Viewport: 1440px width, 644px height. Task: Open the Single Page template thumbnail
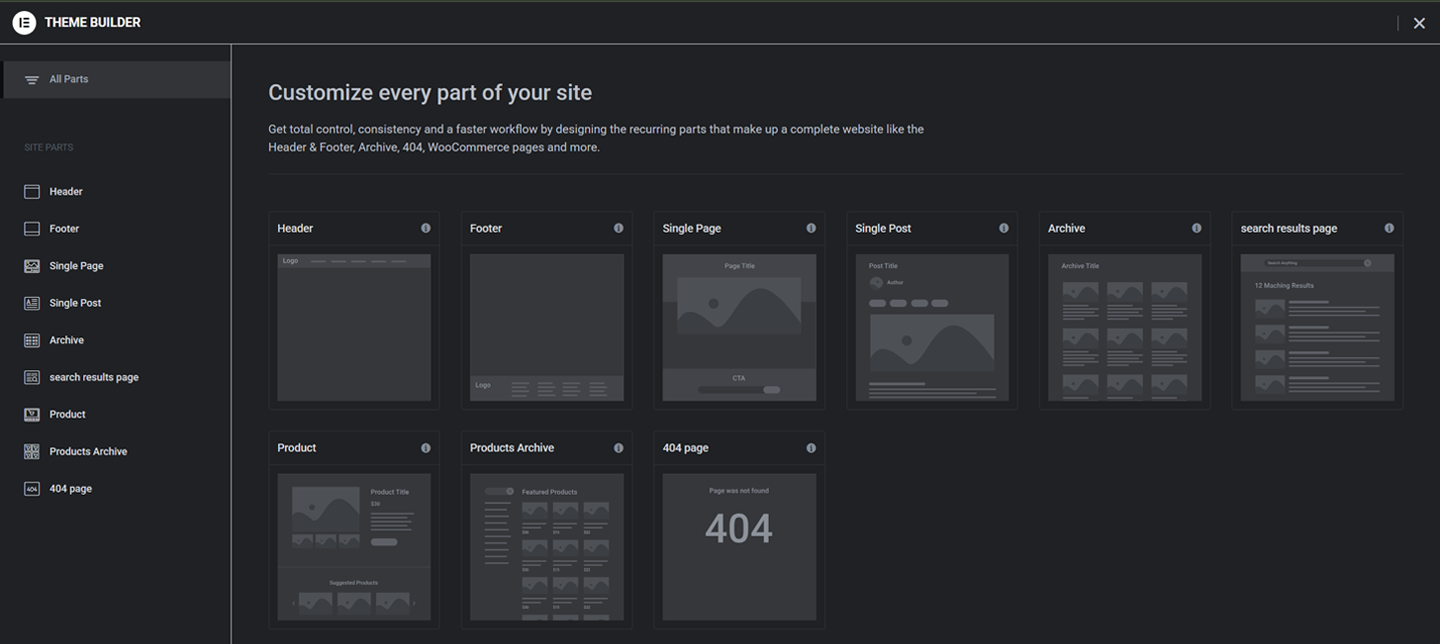739,327
